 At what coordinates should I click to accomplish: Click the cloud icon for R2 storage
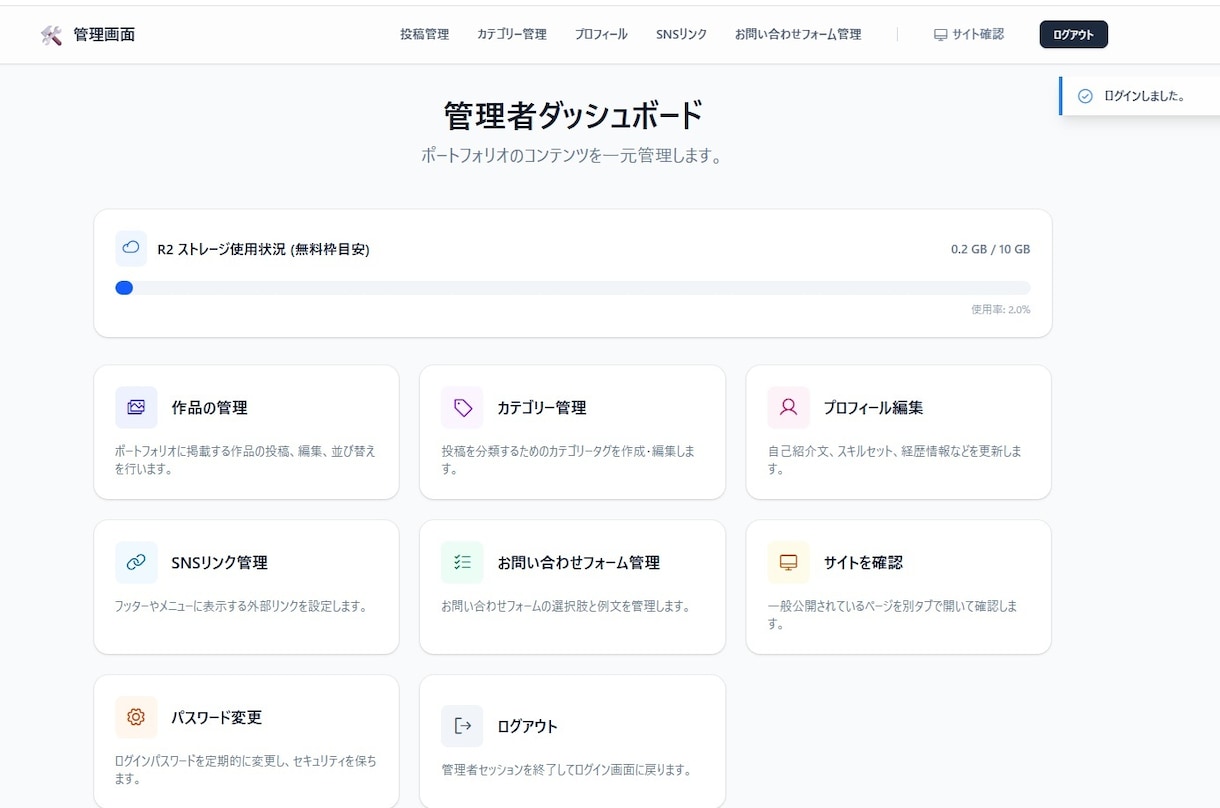tap(131, 248)
